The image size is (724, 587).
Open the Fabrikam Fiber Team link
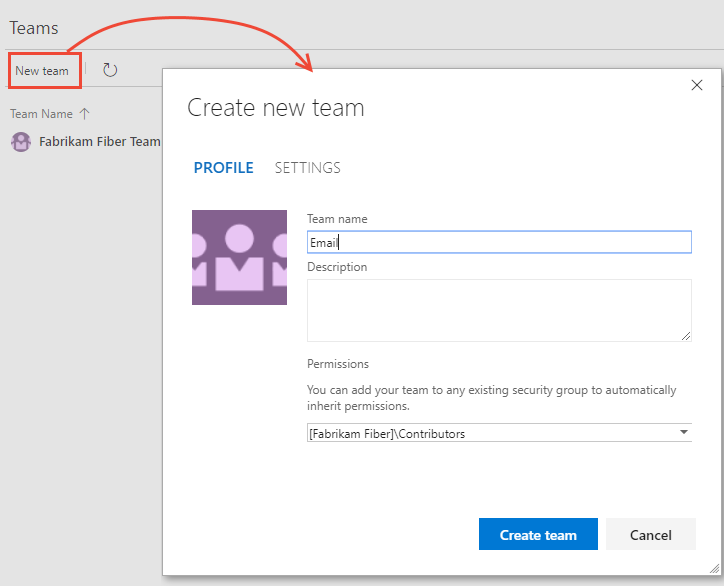(x=99, y=142)
